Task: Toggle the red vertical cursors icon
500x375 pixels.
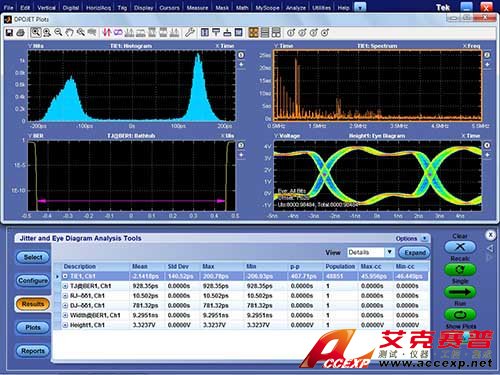Action: point(107,32)
